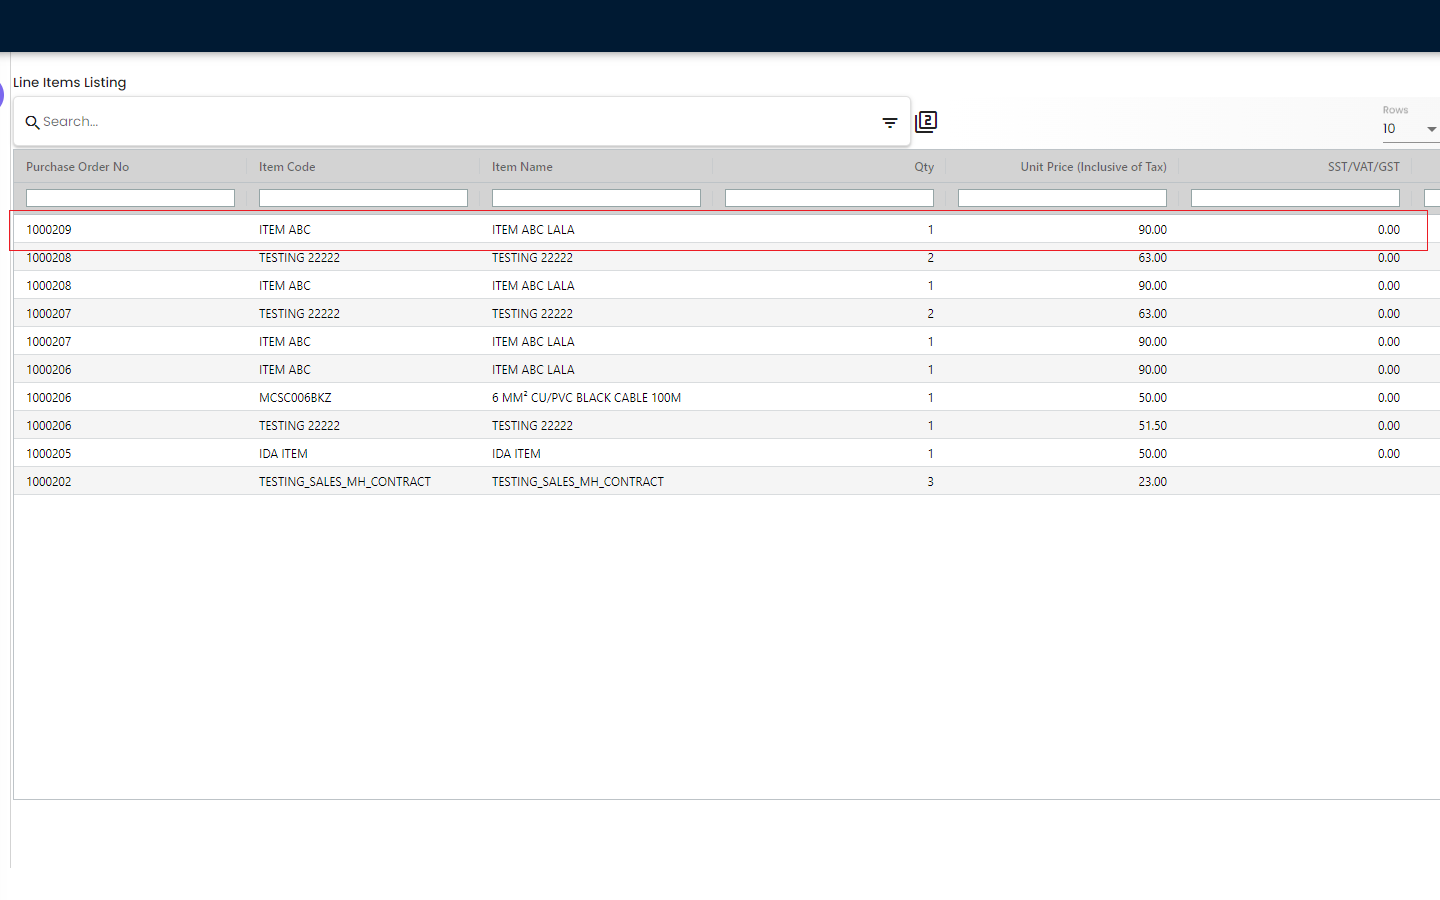This screenshot has width=1440, height=900.
Task: Click the stacked pages icon showing 2
Action: 926,122
